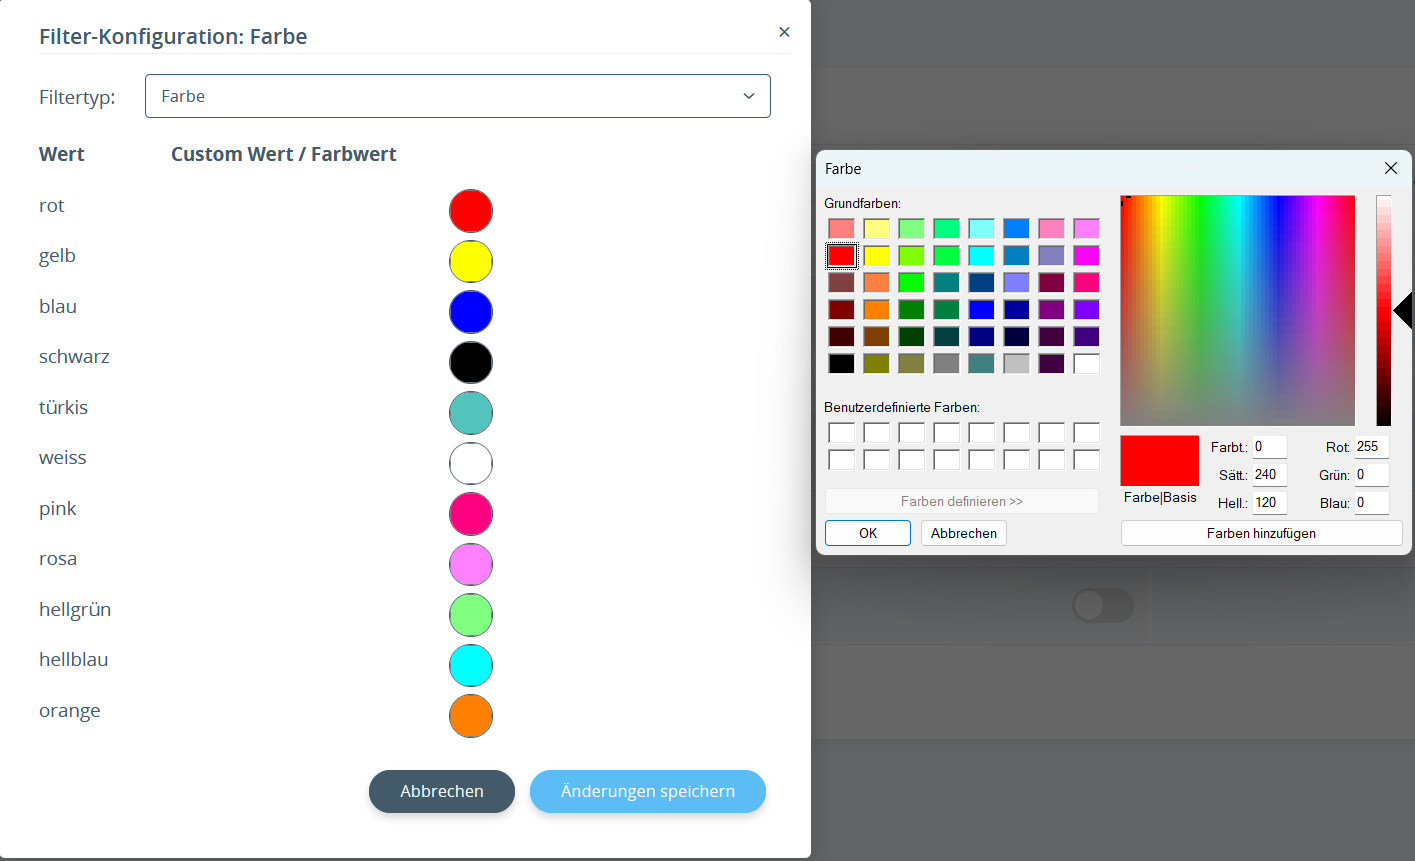Image resolution: width=1415 pixels, height=861 pixels.
Task: Focus the Sätt. saturation input field
Action: pos(1270,475)
